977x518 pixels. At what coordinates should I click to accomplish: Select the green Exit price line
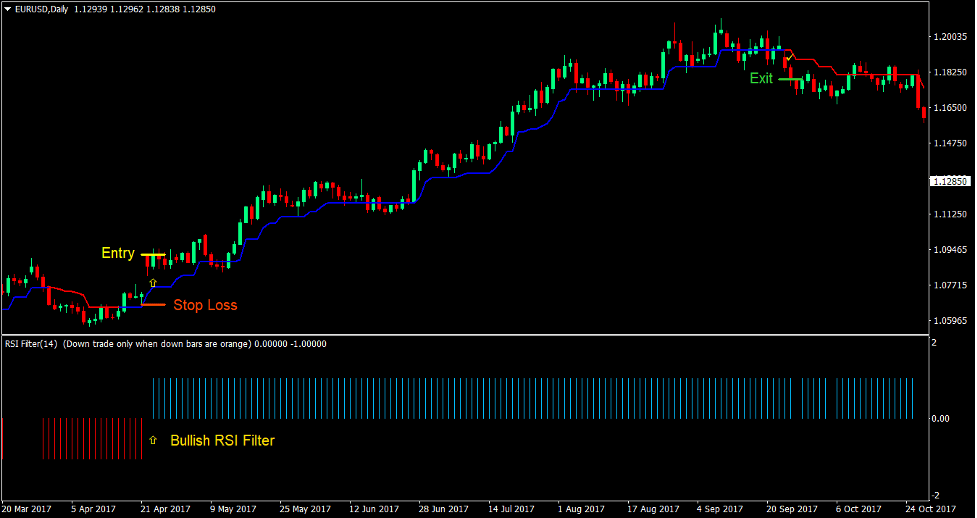[x=791, y=79]
